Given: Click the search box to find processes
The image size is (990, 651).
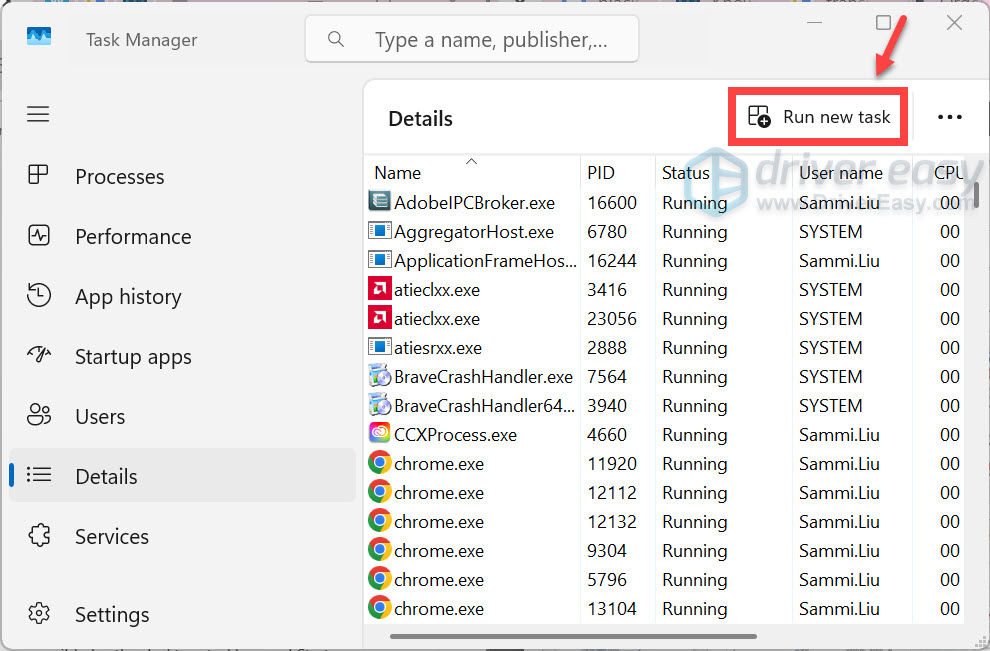Looking at the screenshot, I should click(472, 39).
